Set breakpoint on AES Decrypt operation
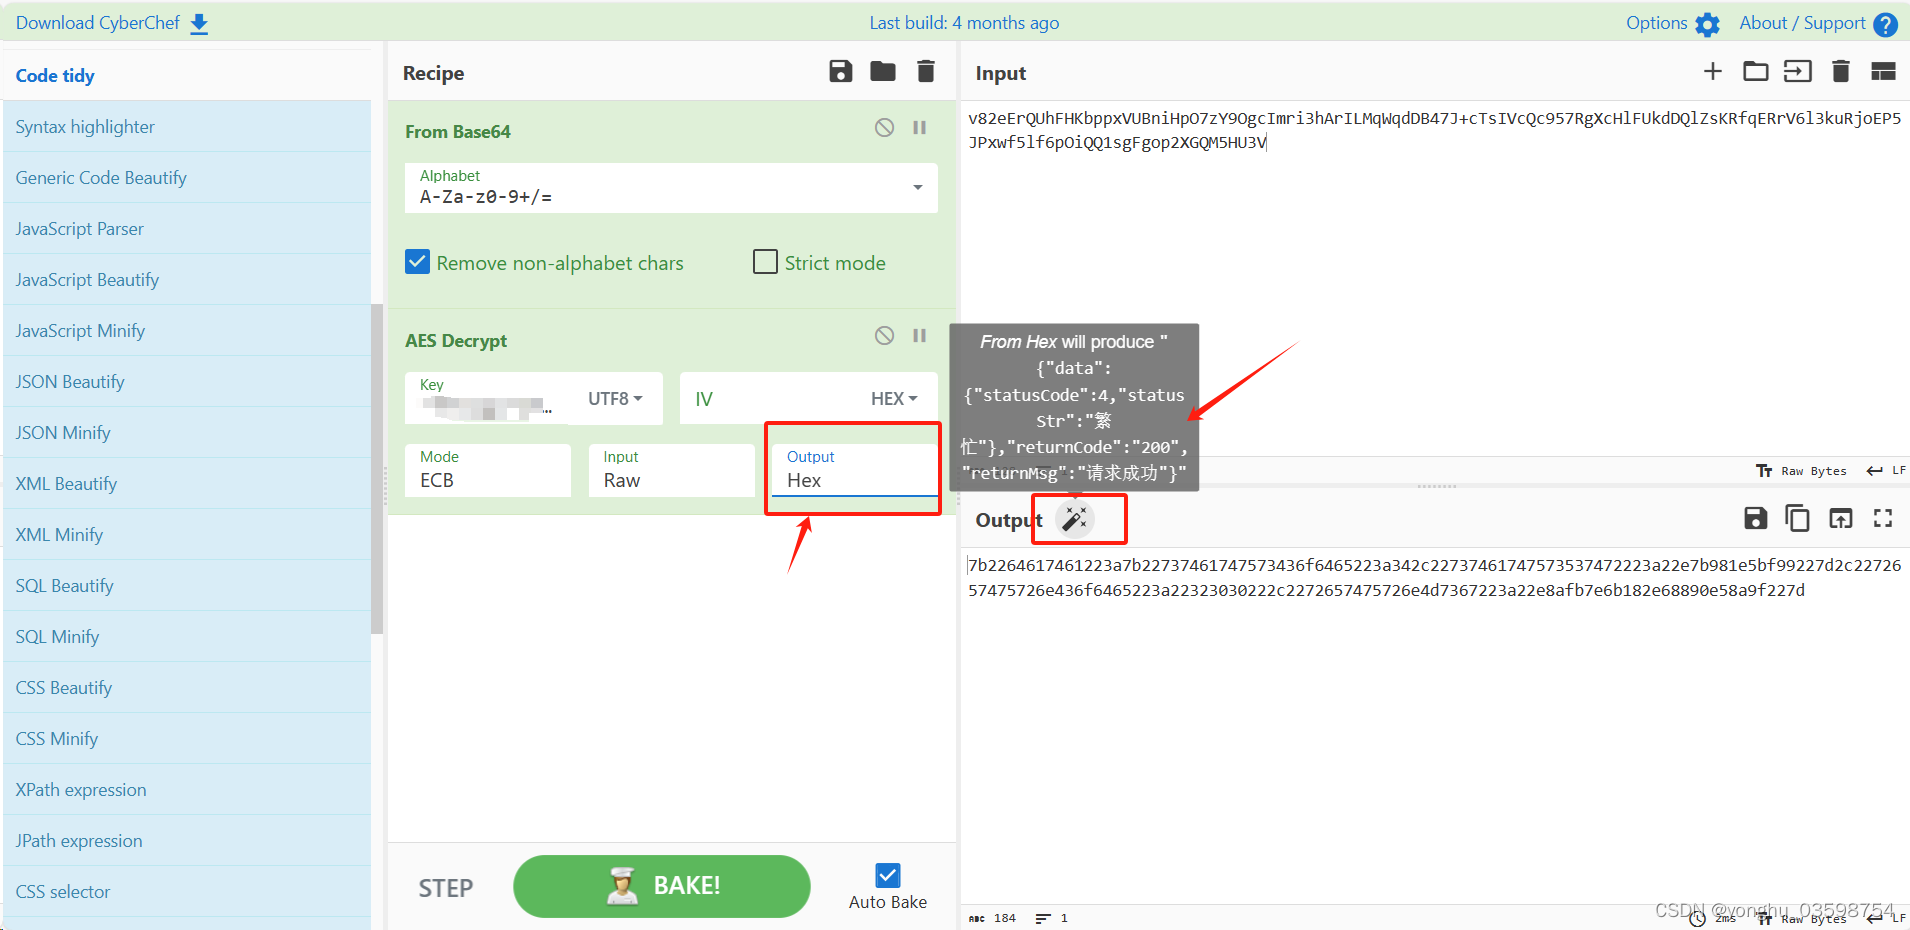Viewport: 1910px width, 930px height. [919, 335]
